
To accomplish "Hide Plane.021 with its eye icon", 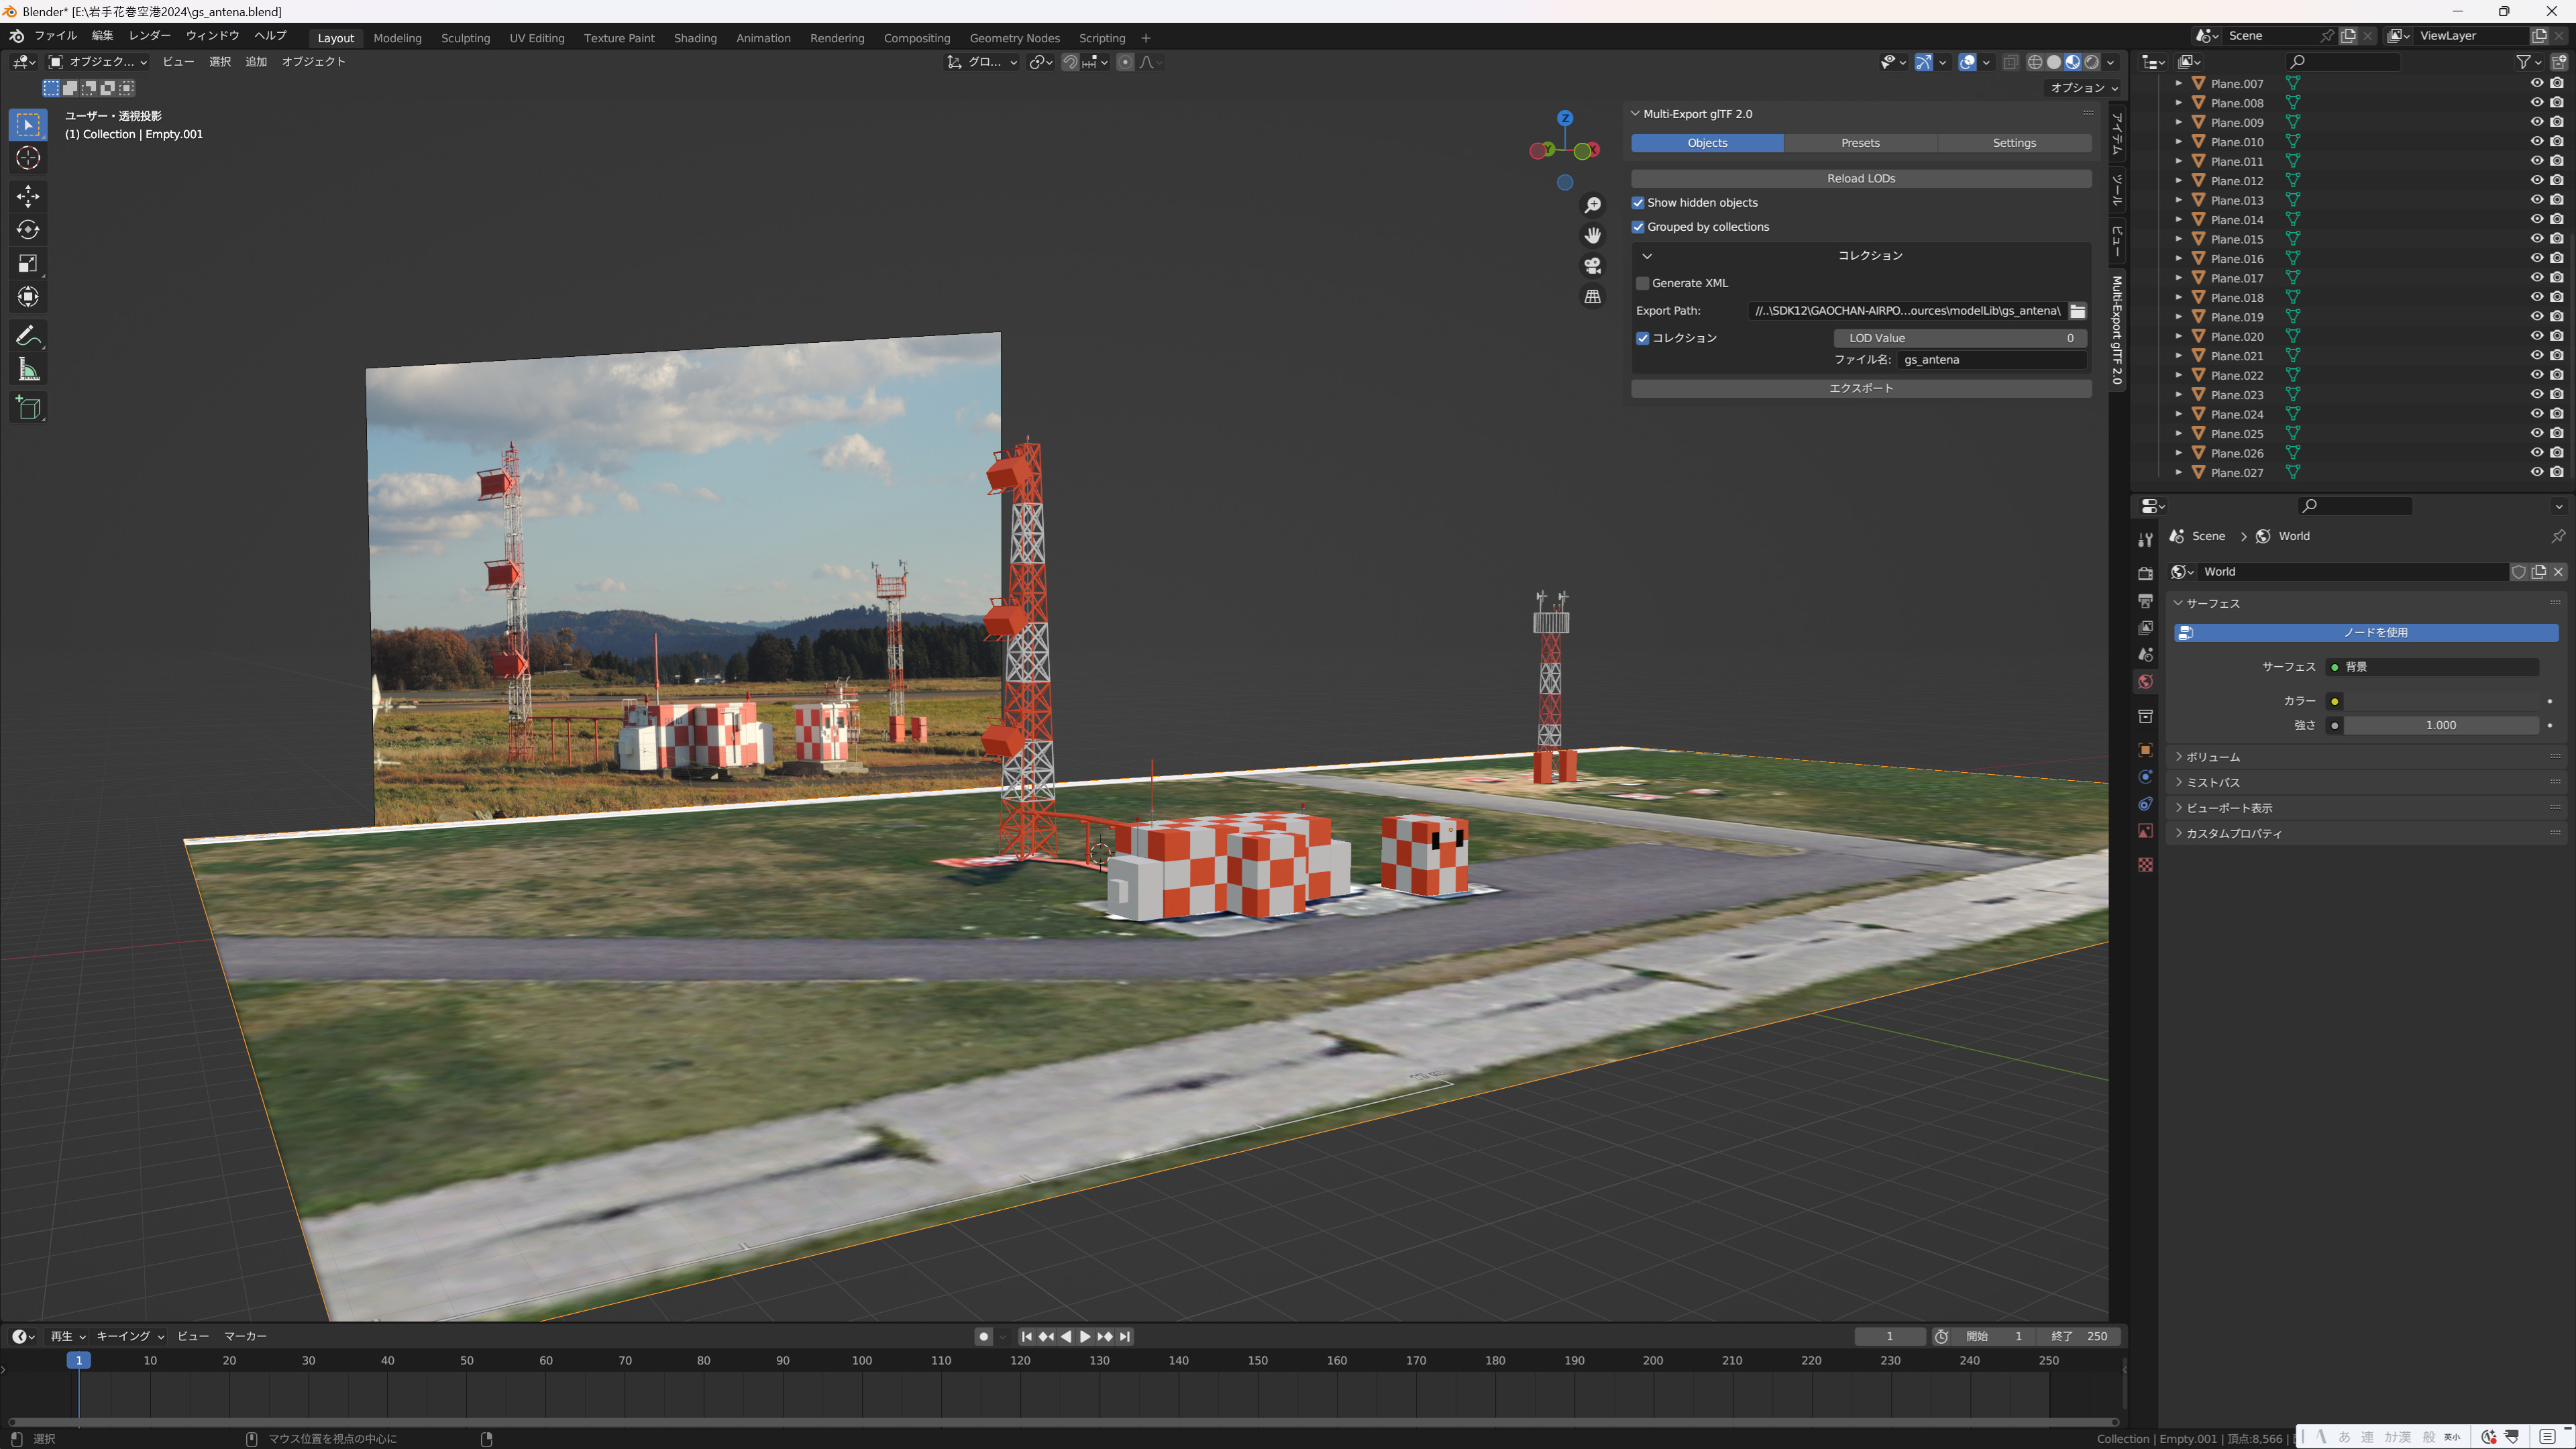I will click(x=2537, y=356).
